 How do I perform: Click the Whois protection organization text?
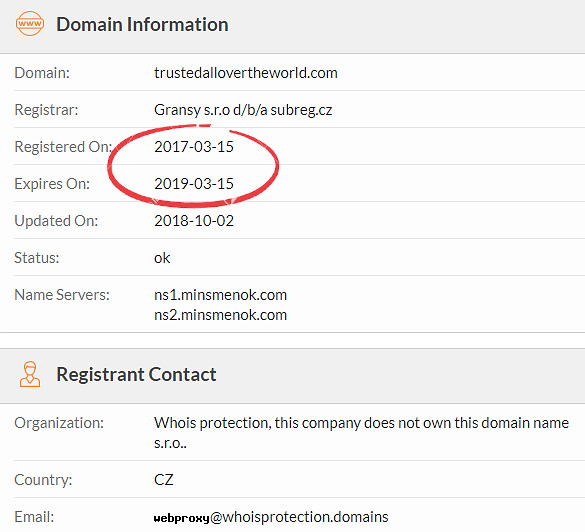[361, 433]
